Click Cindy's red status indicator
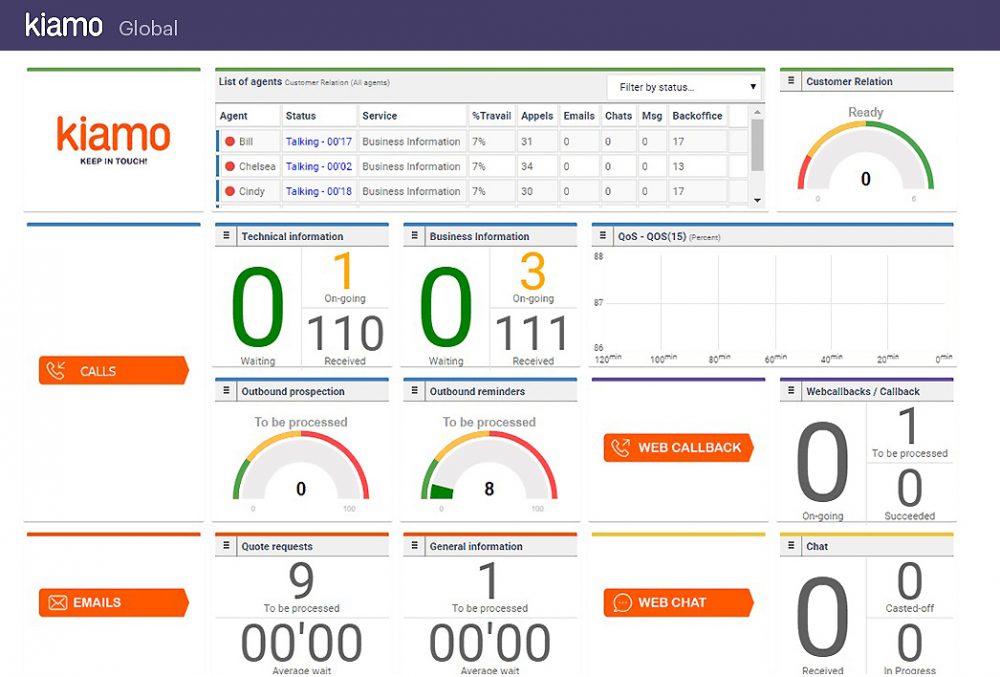Screen dimensions: 1000x677 (x=230, y=191)
